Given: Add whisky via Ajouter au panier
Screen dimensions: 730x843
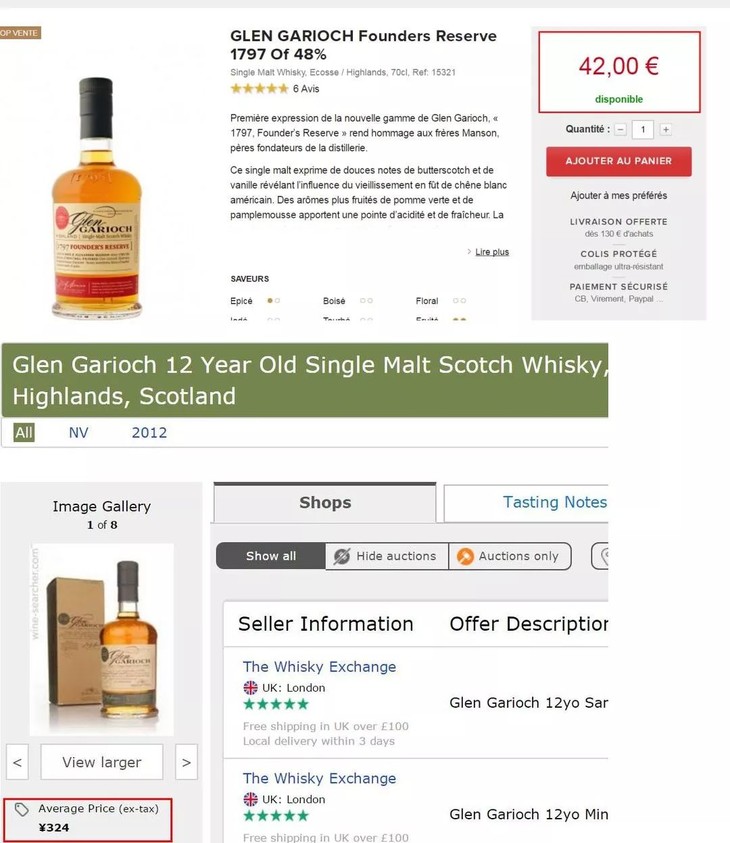Looking at the screenshot, I should tap(619, 161).
